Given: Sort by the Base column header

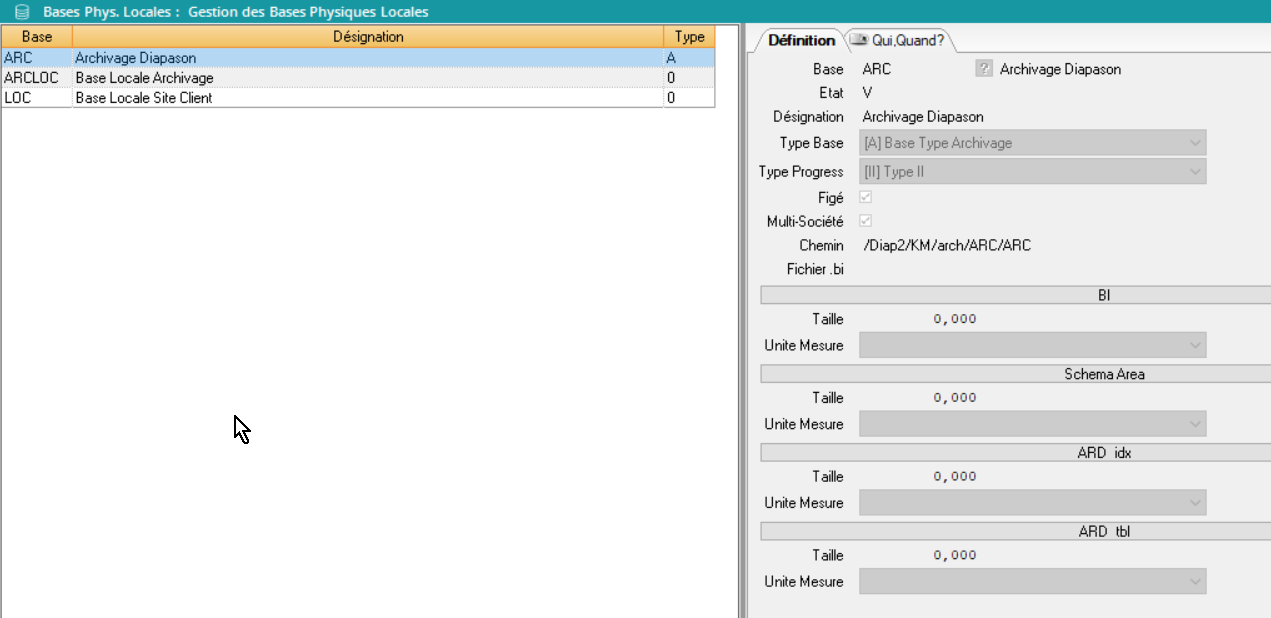Looking at the screenshot, I should click(x=36, y=36).
